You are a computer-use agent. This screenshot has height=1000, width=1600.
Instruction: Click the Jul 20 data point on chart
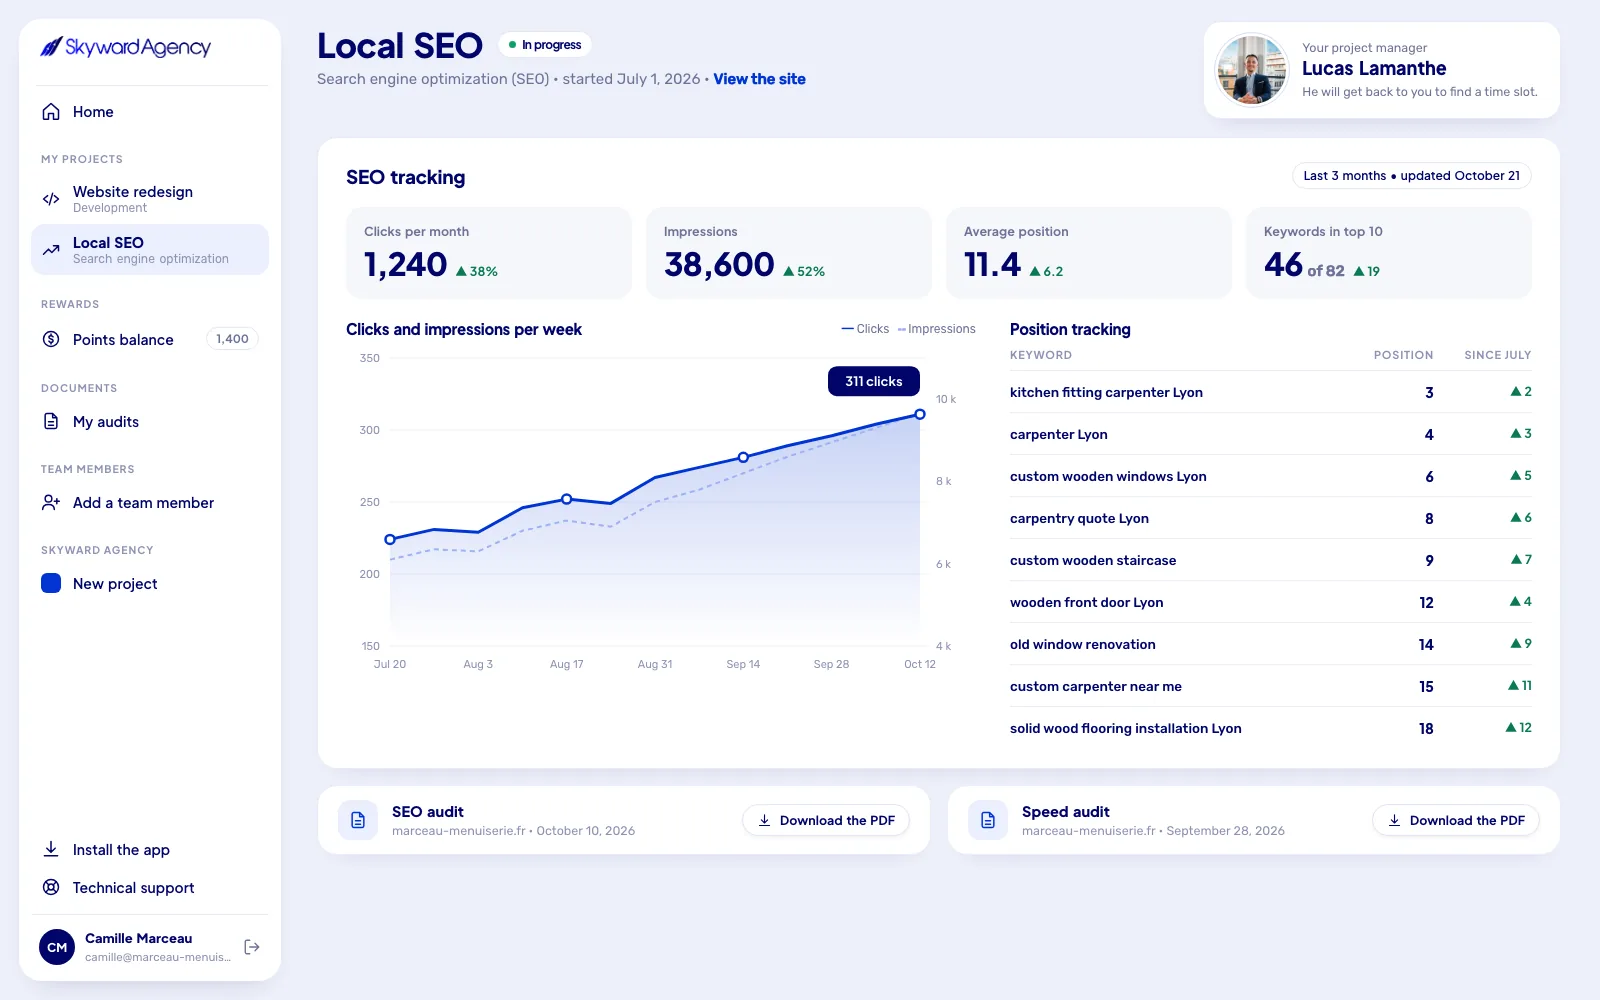390,539
